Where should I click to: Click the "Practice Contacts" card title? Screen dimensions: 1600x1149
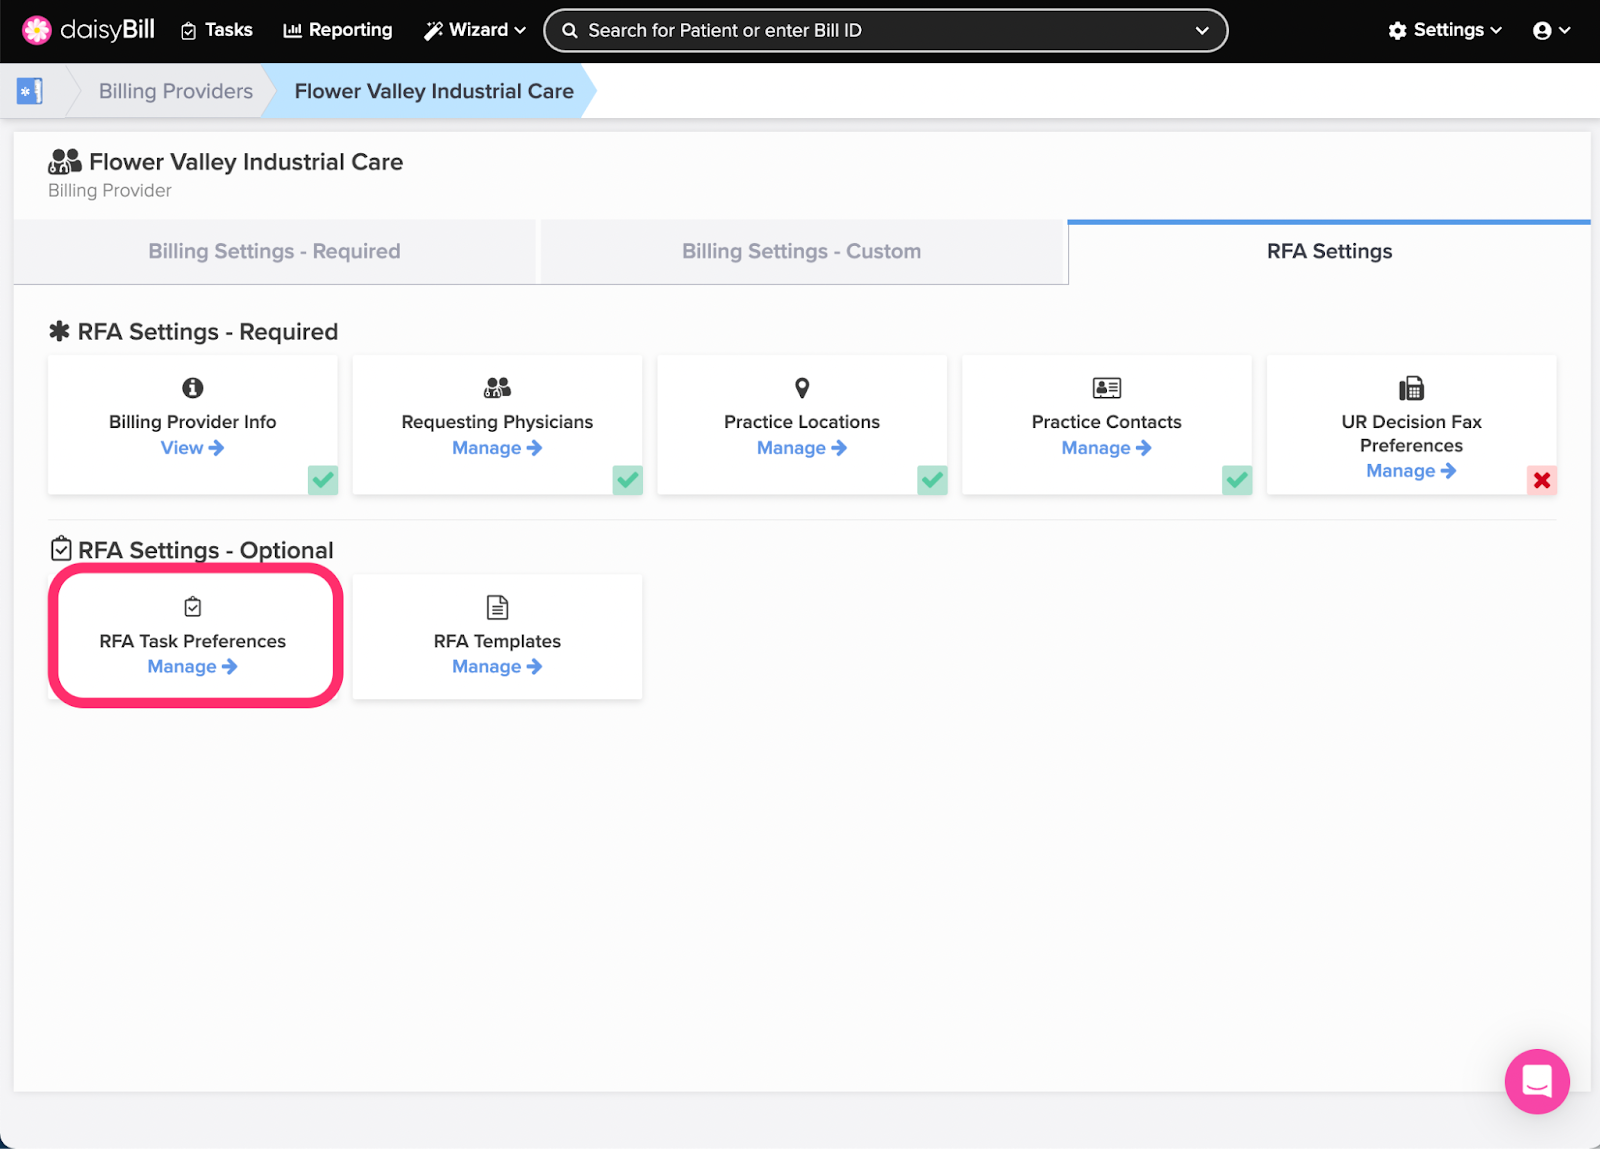1107,422
